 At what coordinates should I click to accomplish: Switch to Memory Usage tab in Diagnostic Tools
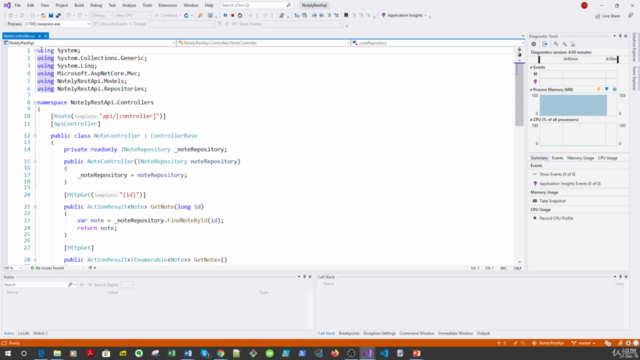pos(580,158)
